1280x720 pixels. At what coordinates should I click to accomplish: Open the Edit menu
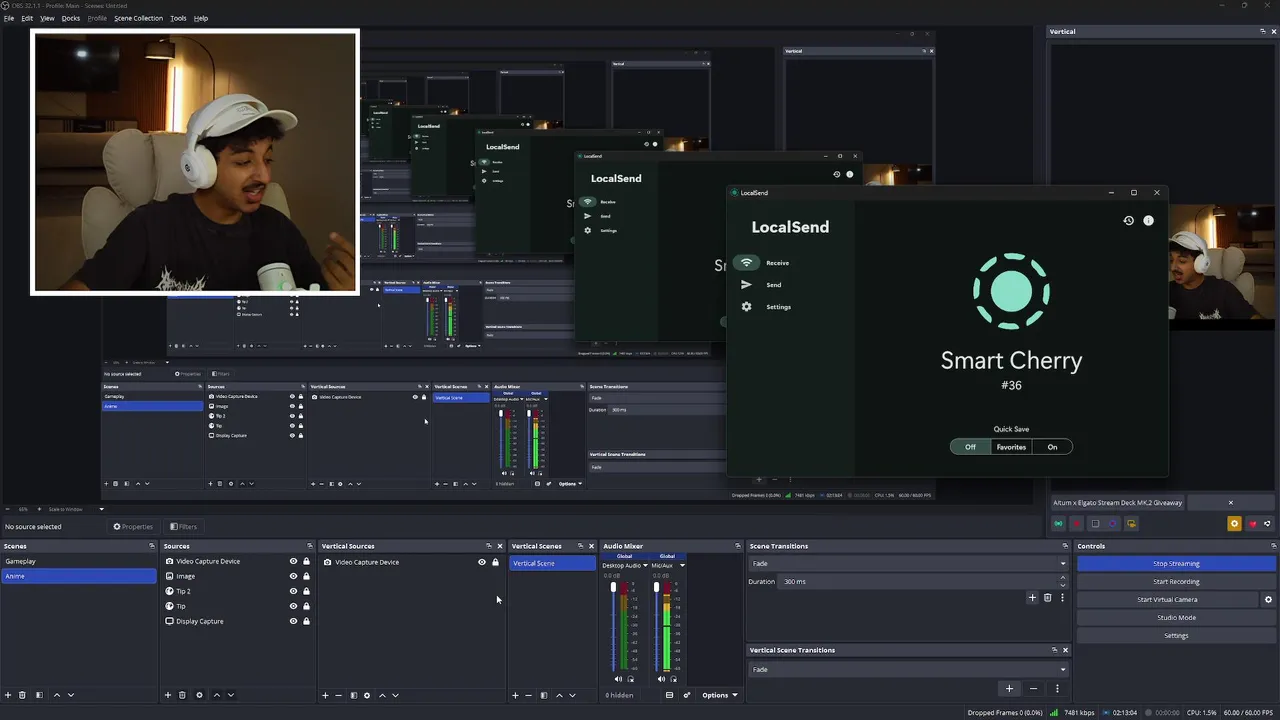[x=27, y=18]
